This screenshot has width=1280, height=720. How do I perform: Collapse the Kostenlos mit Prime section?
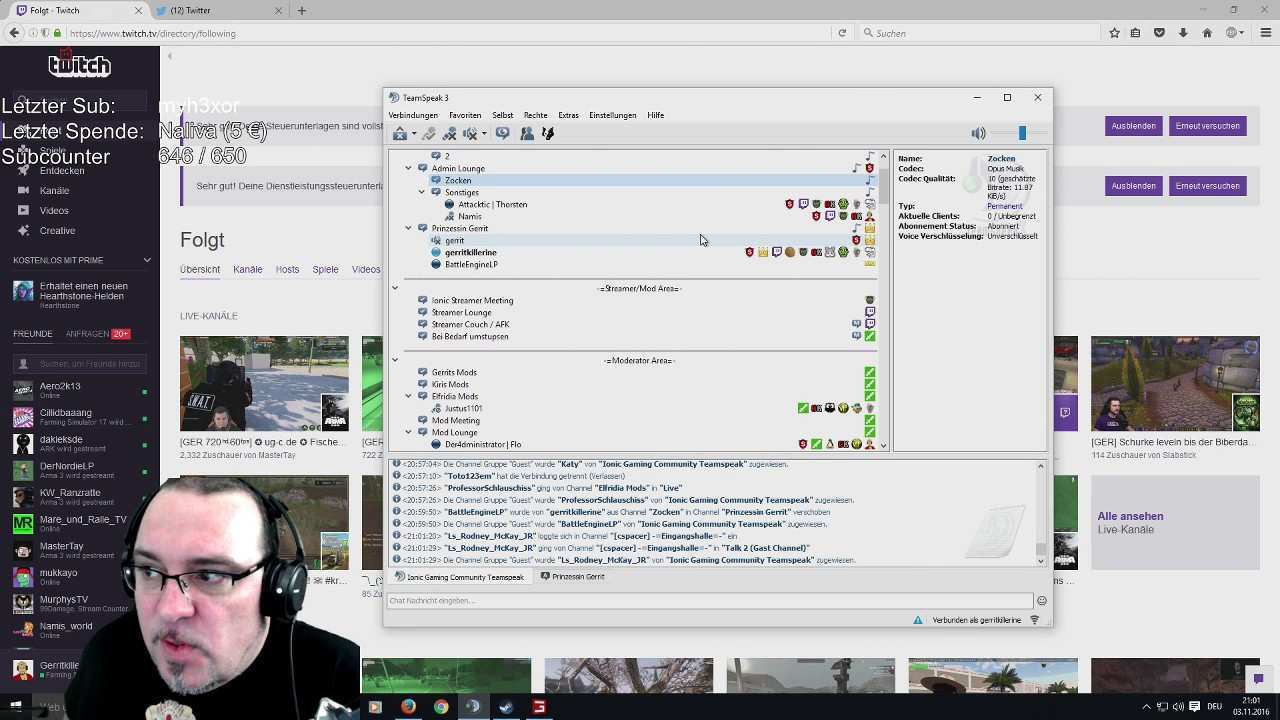click(x=147, y=260)
